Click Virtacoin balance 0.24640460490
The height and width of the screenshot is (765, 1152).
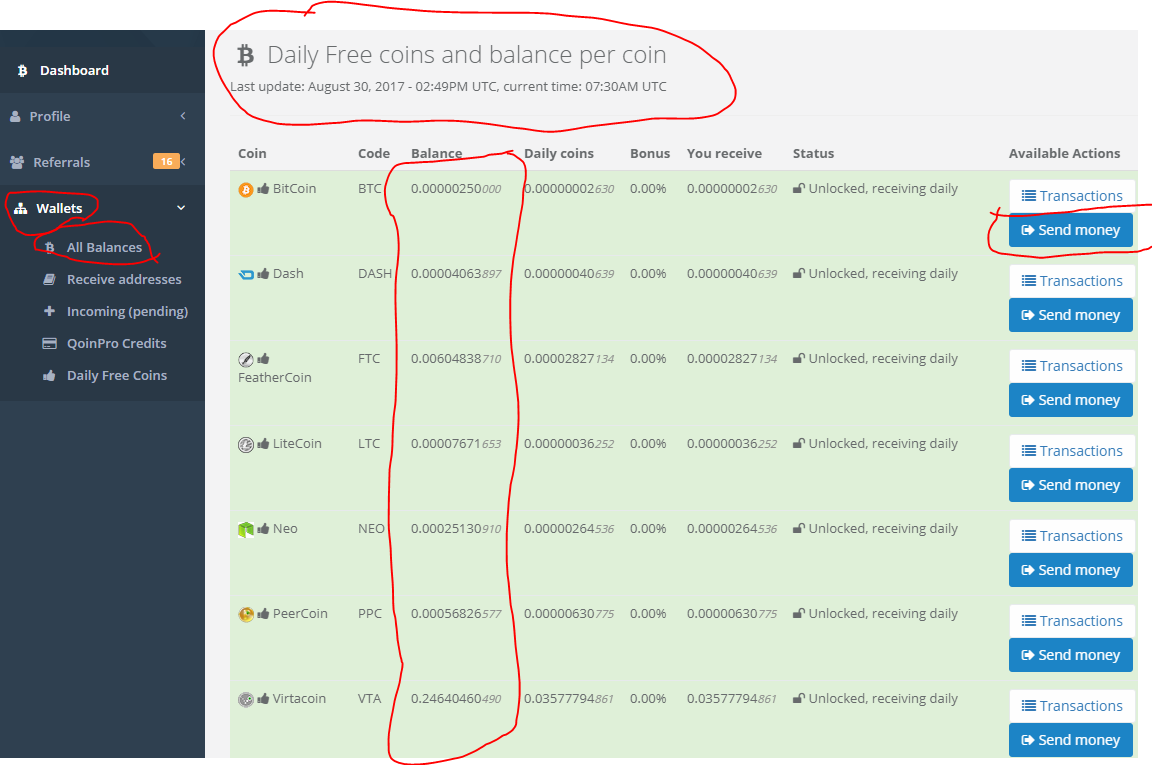click(456, 699)
